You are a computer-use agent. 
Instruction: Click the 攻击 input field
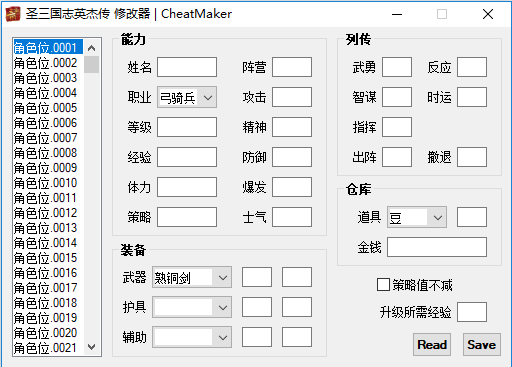[292, 97]
